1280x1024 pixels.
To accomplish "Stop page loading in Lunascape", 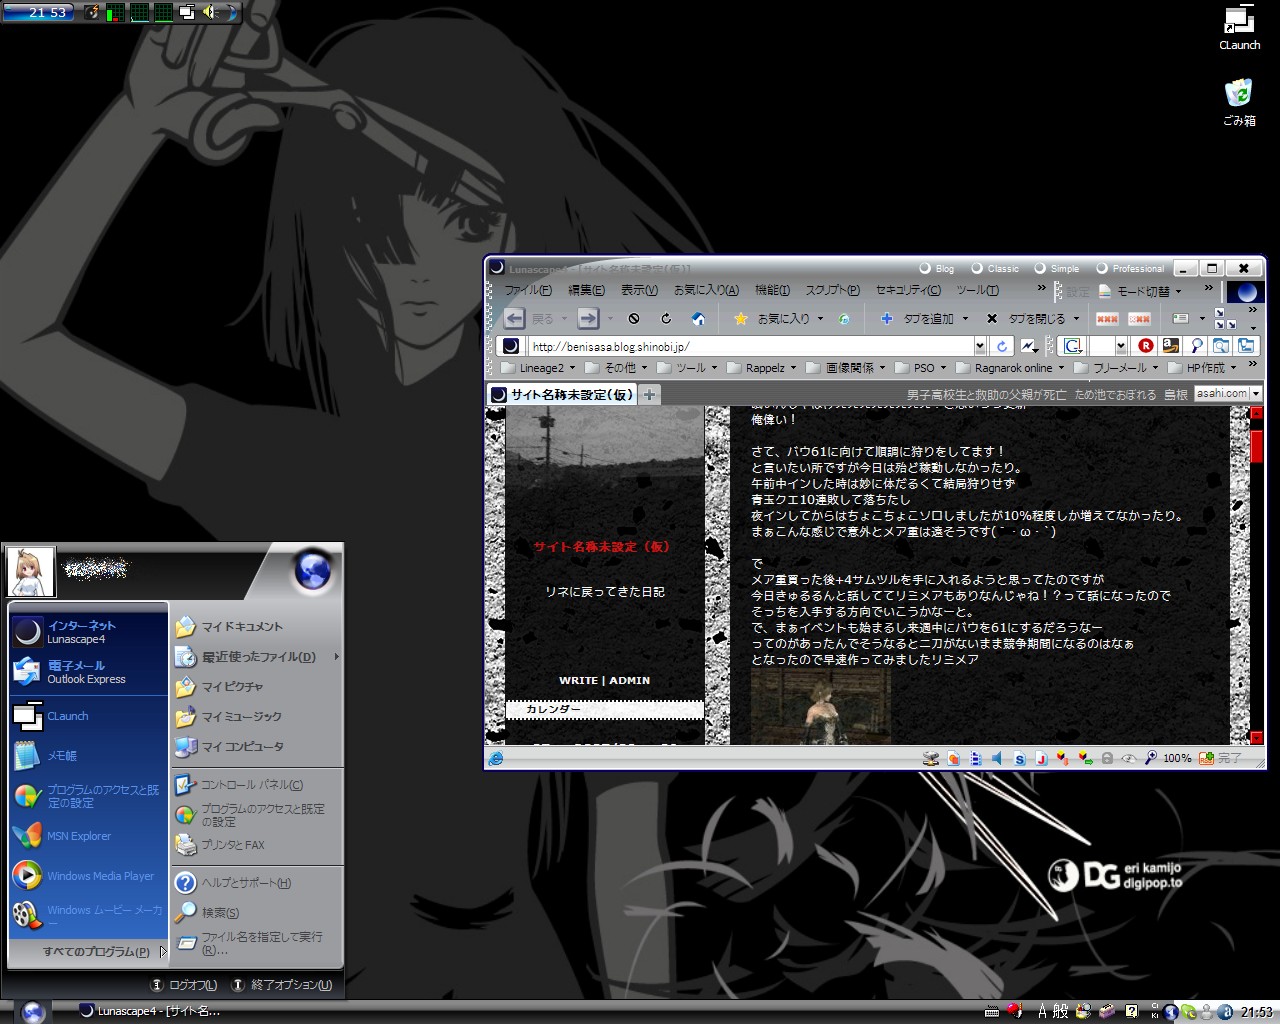I will [634, 318].
